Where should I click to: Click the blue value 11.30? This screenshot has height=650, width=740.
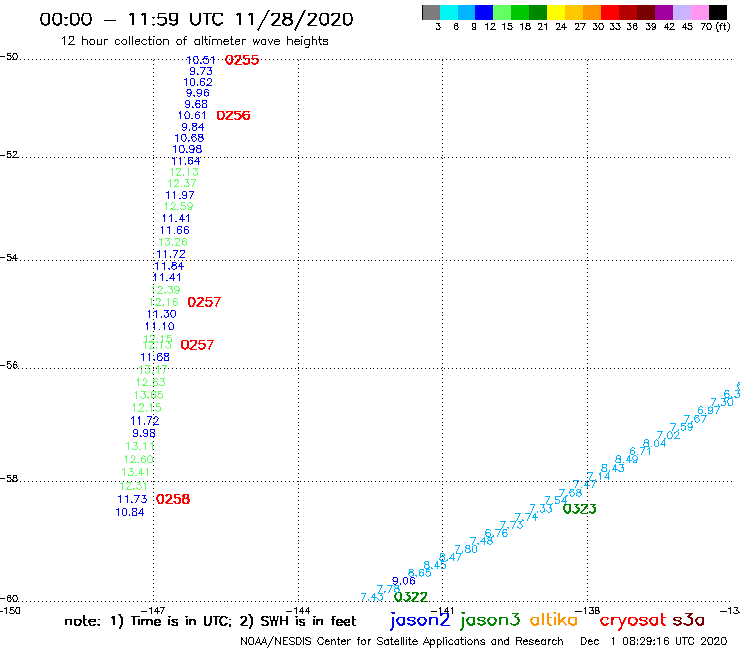click(x=162, y=314)
